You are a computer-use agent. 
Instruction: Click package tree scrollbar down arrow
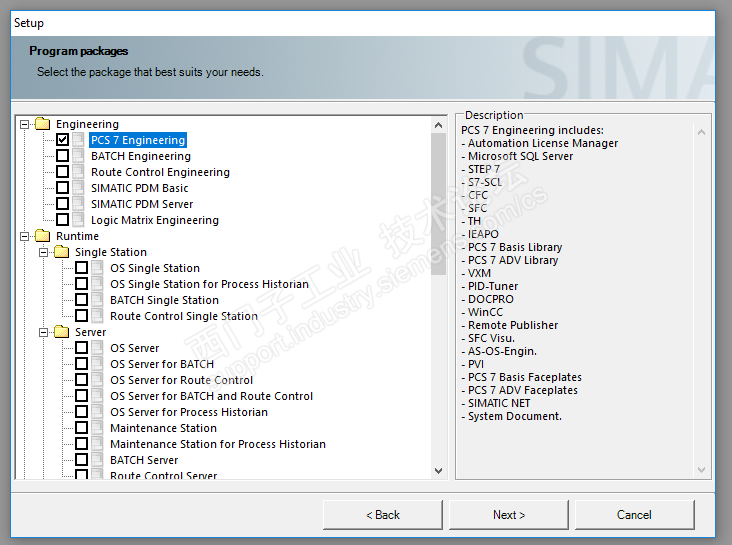(438, 470)
